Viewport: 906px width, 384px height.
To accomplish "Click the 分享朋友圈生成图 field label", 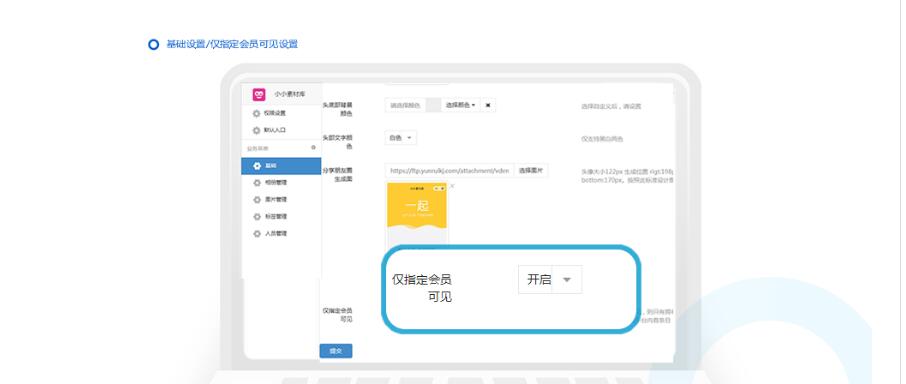I will (x=337, y=174).
